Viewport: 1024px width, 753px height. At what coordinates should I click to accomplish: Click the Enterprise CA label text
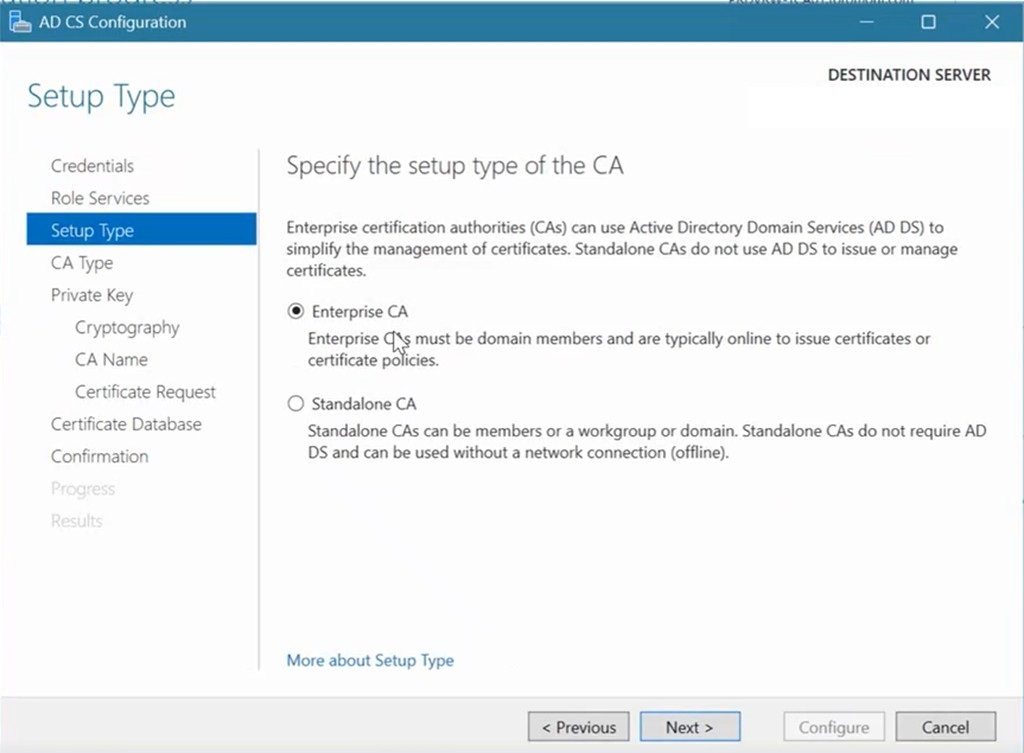point(360,312)
